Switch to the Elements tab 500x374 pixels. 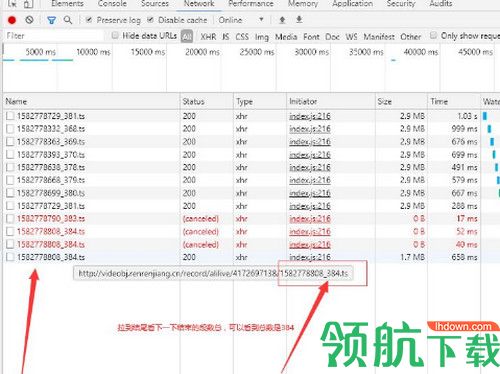[x=67, y=4]
